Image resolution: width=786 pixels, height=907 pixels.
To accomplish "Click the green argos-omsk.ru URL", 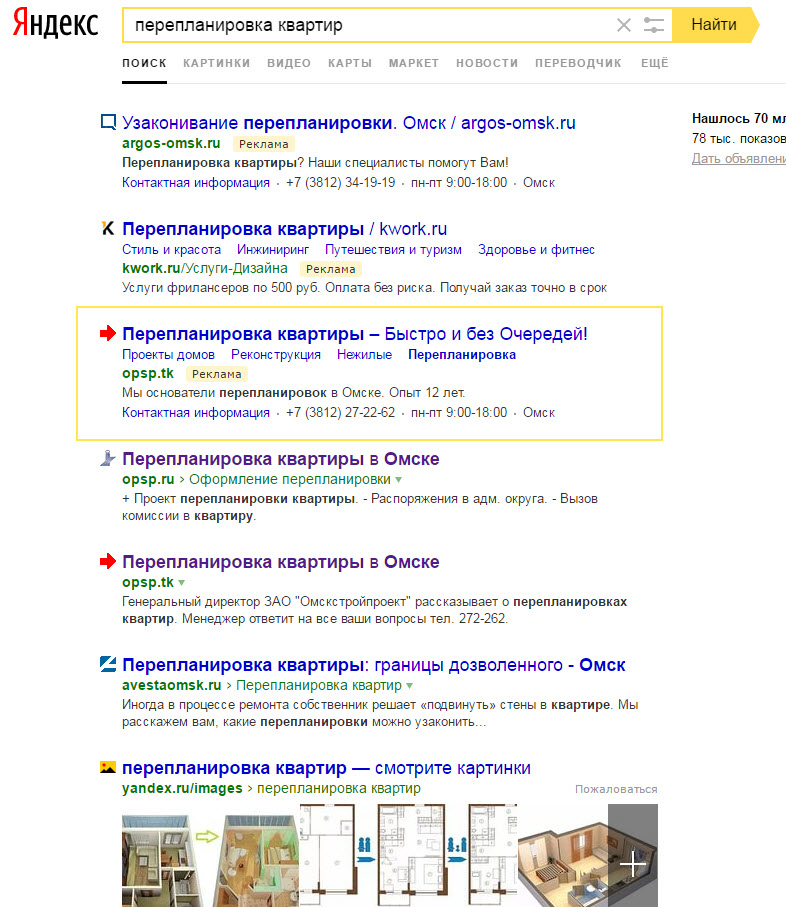I will pos(171,143).
